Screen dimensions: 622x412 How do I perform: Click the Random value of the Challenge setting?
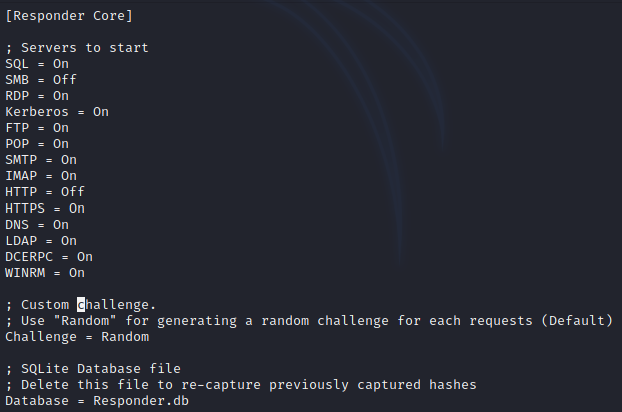pyautogui.click(x=117, y=336)
